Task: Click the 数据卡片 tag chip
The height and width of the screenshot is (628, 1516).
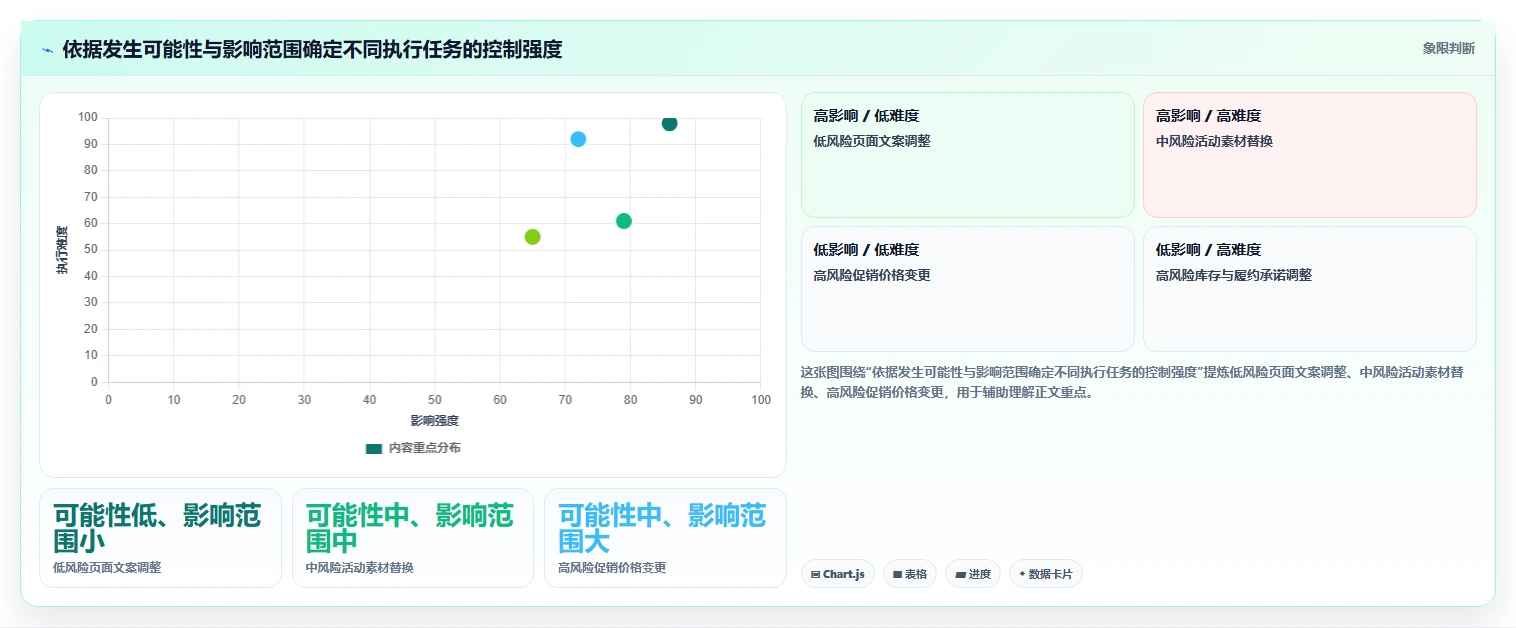Action: coord(1045,574)
